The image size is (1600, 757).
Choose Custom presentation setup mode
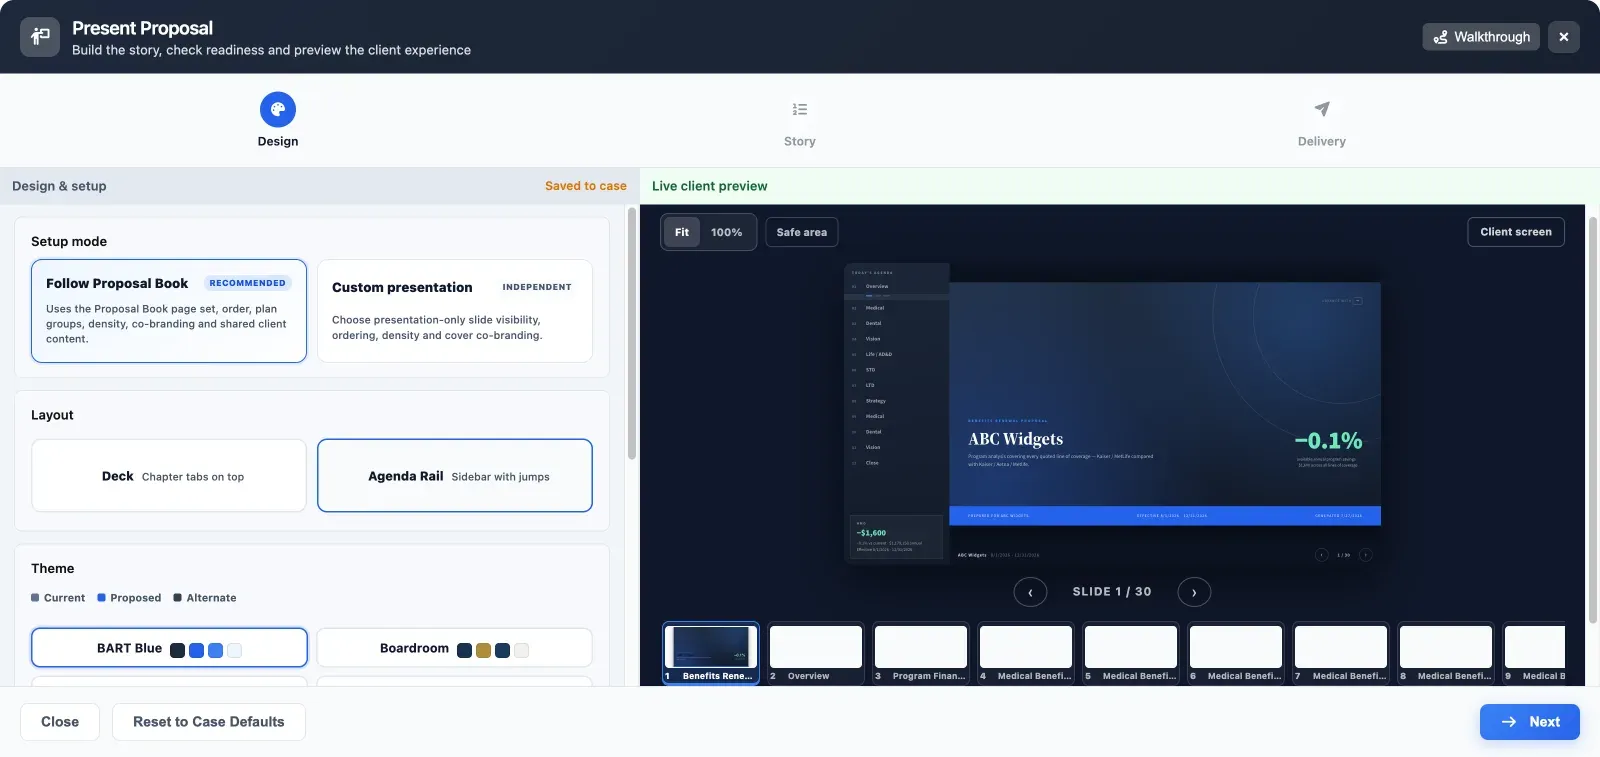[455, 311]
